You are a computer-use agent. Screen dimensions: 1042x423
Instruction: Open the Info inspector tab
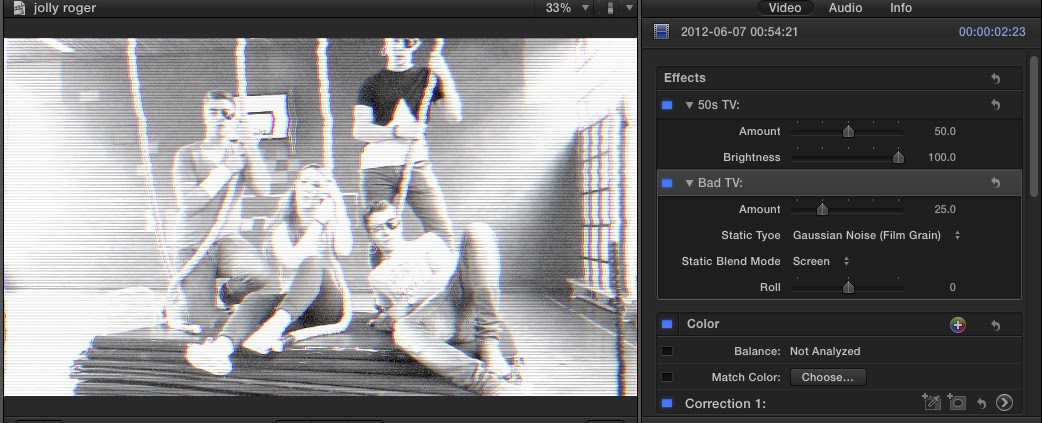coord(900,8)
